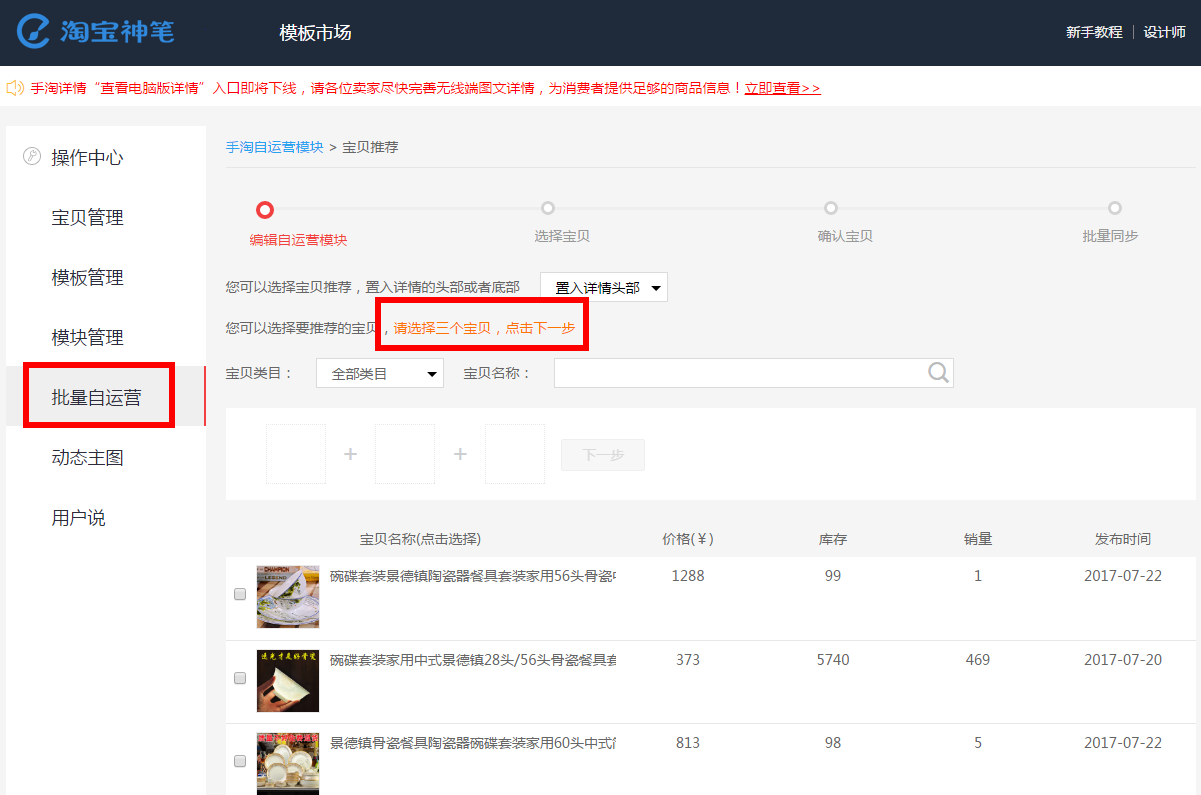This screenshot has width=1201, height=795.
Task: Check the box for the 813 priced item
Action: click(240, 761)
